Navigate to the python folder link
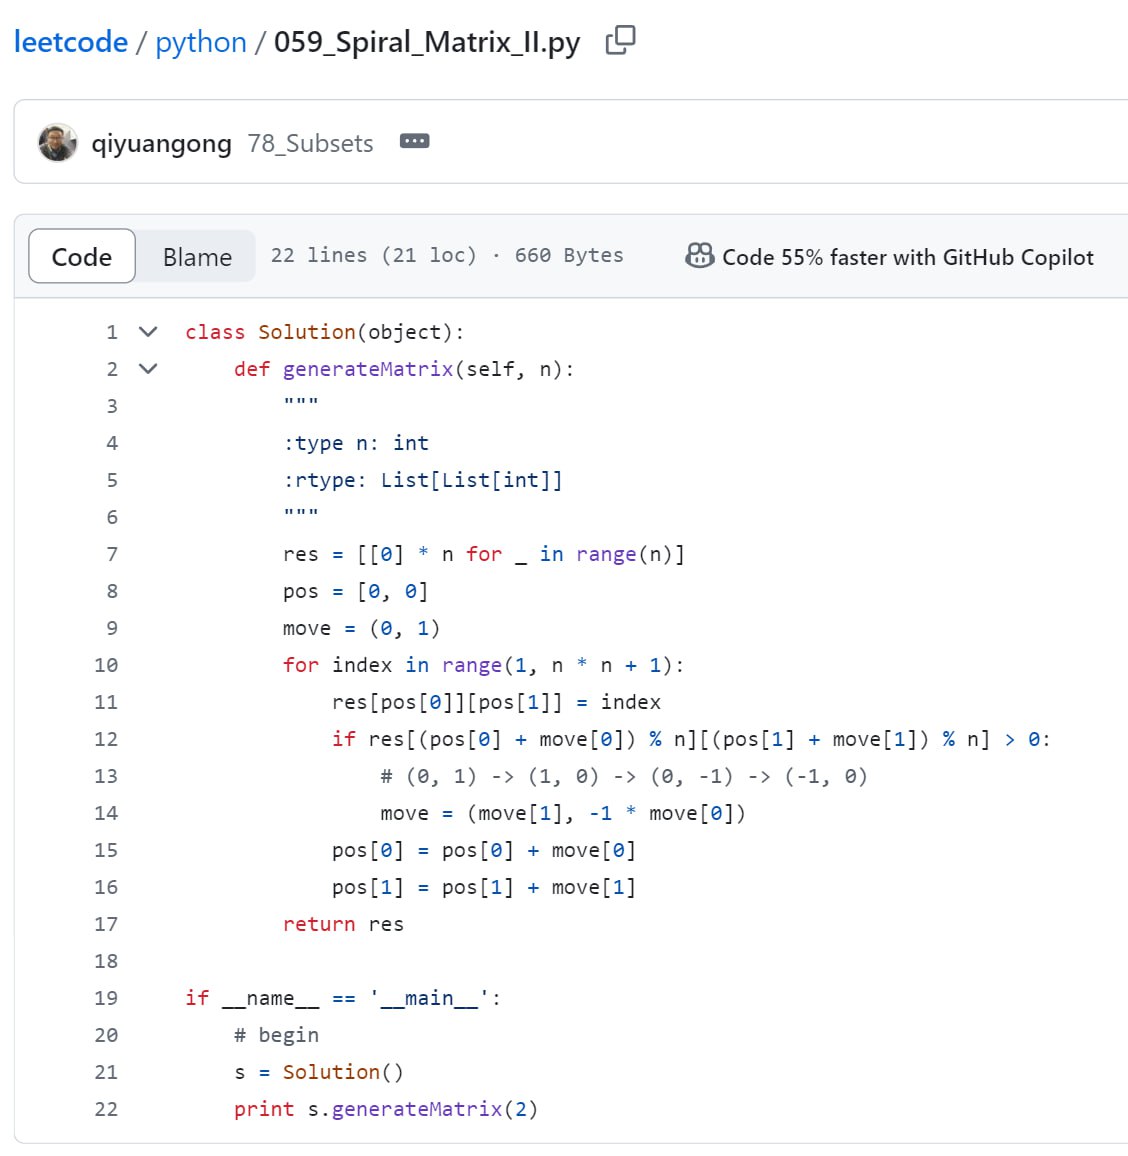This screenshot has height=1156, width=1128. point(201,41)
